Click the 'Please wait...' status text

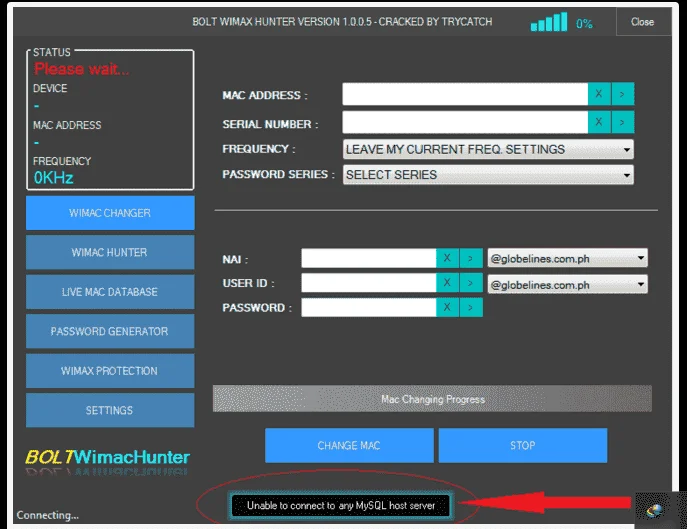click(81, 68)
